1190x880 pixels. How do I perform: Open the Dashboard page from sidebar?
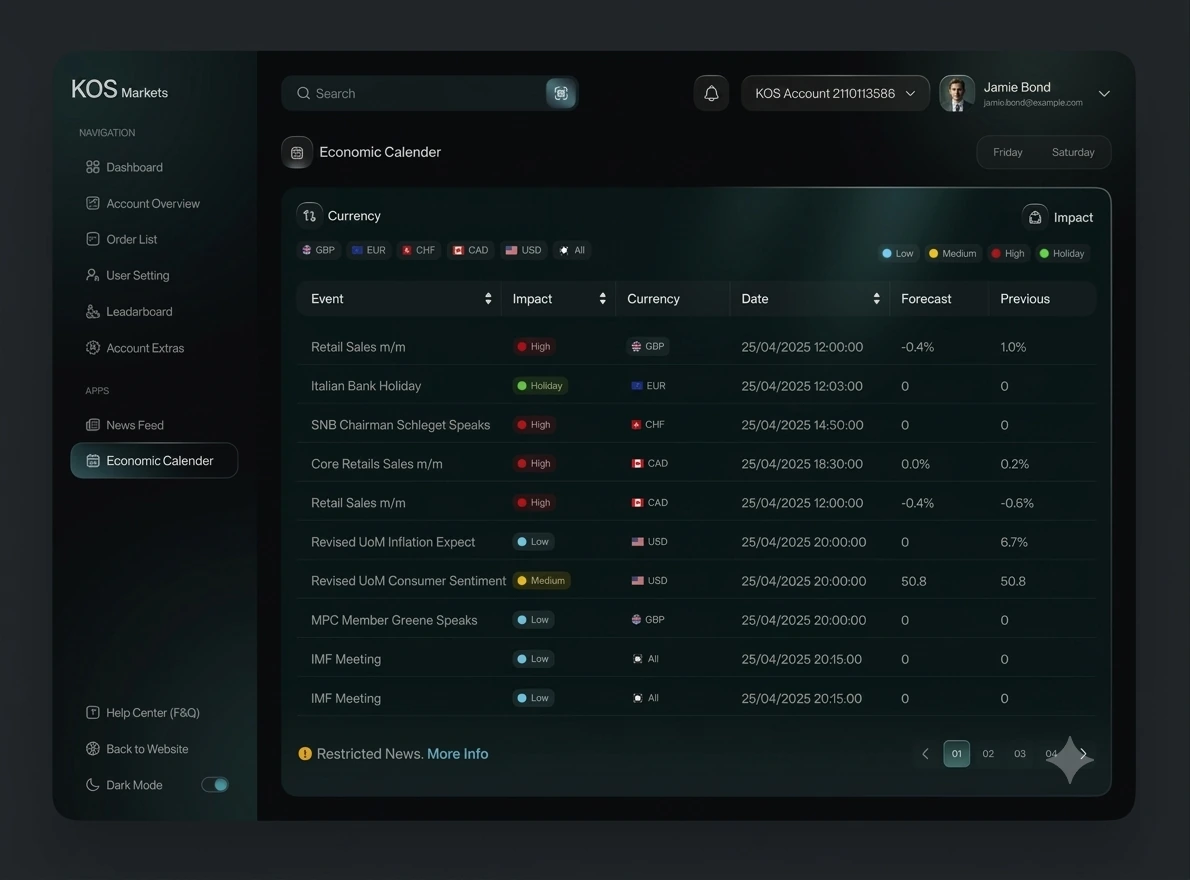(x=124, y=167)
